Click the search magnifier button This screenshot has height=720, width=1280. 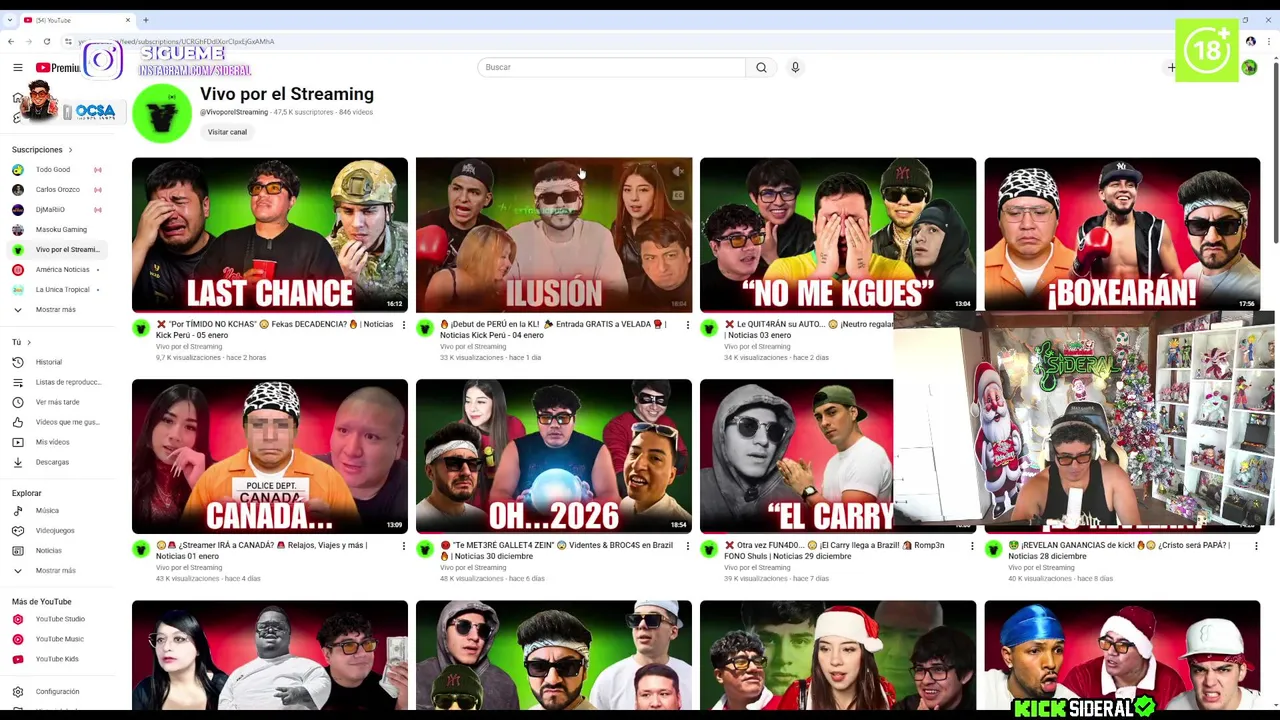(x=761, y=67)
